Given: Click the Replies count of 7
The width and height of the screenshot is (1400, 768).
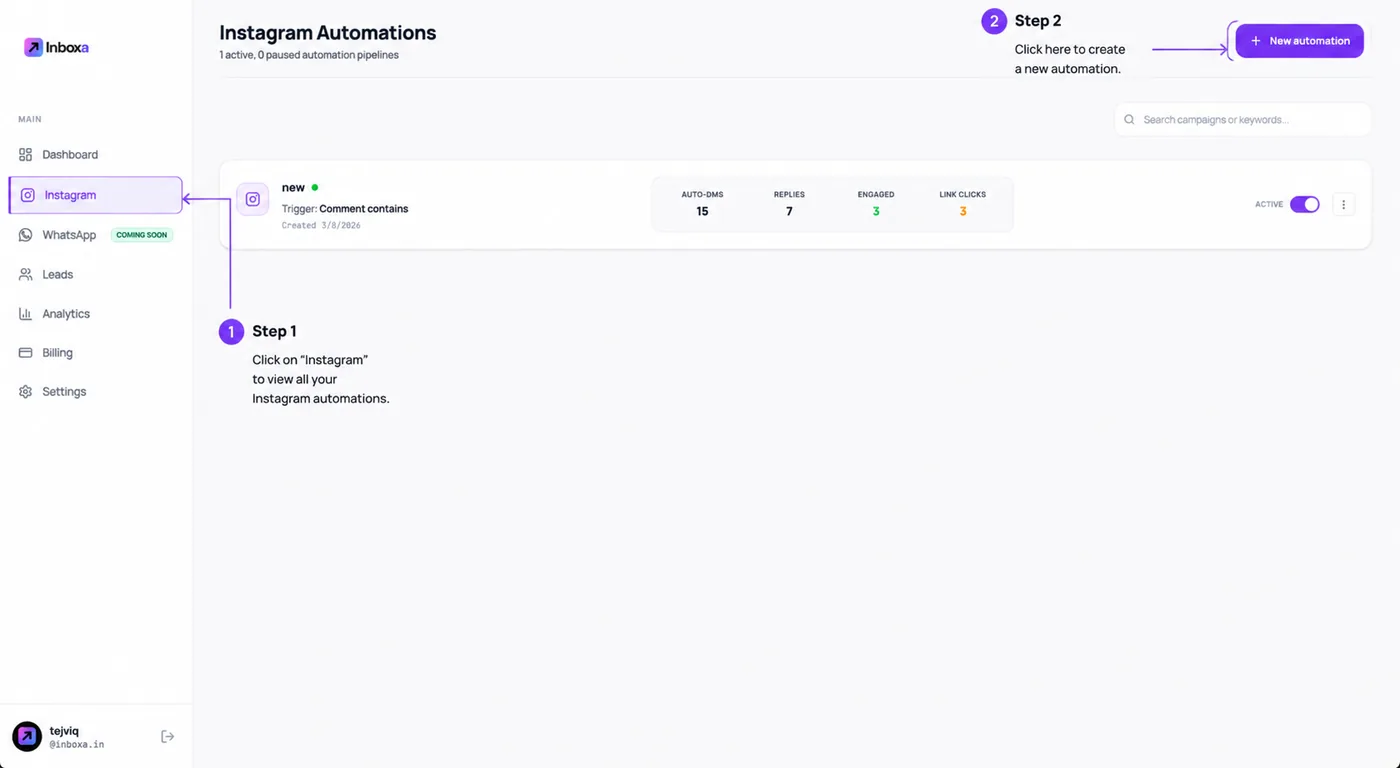Looking at the screenshot, I should [x=789, y=211].
